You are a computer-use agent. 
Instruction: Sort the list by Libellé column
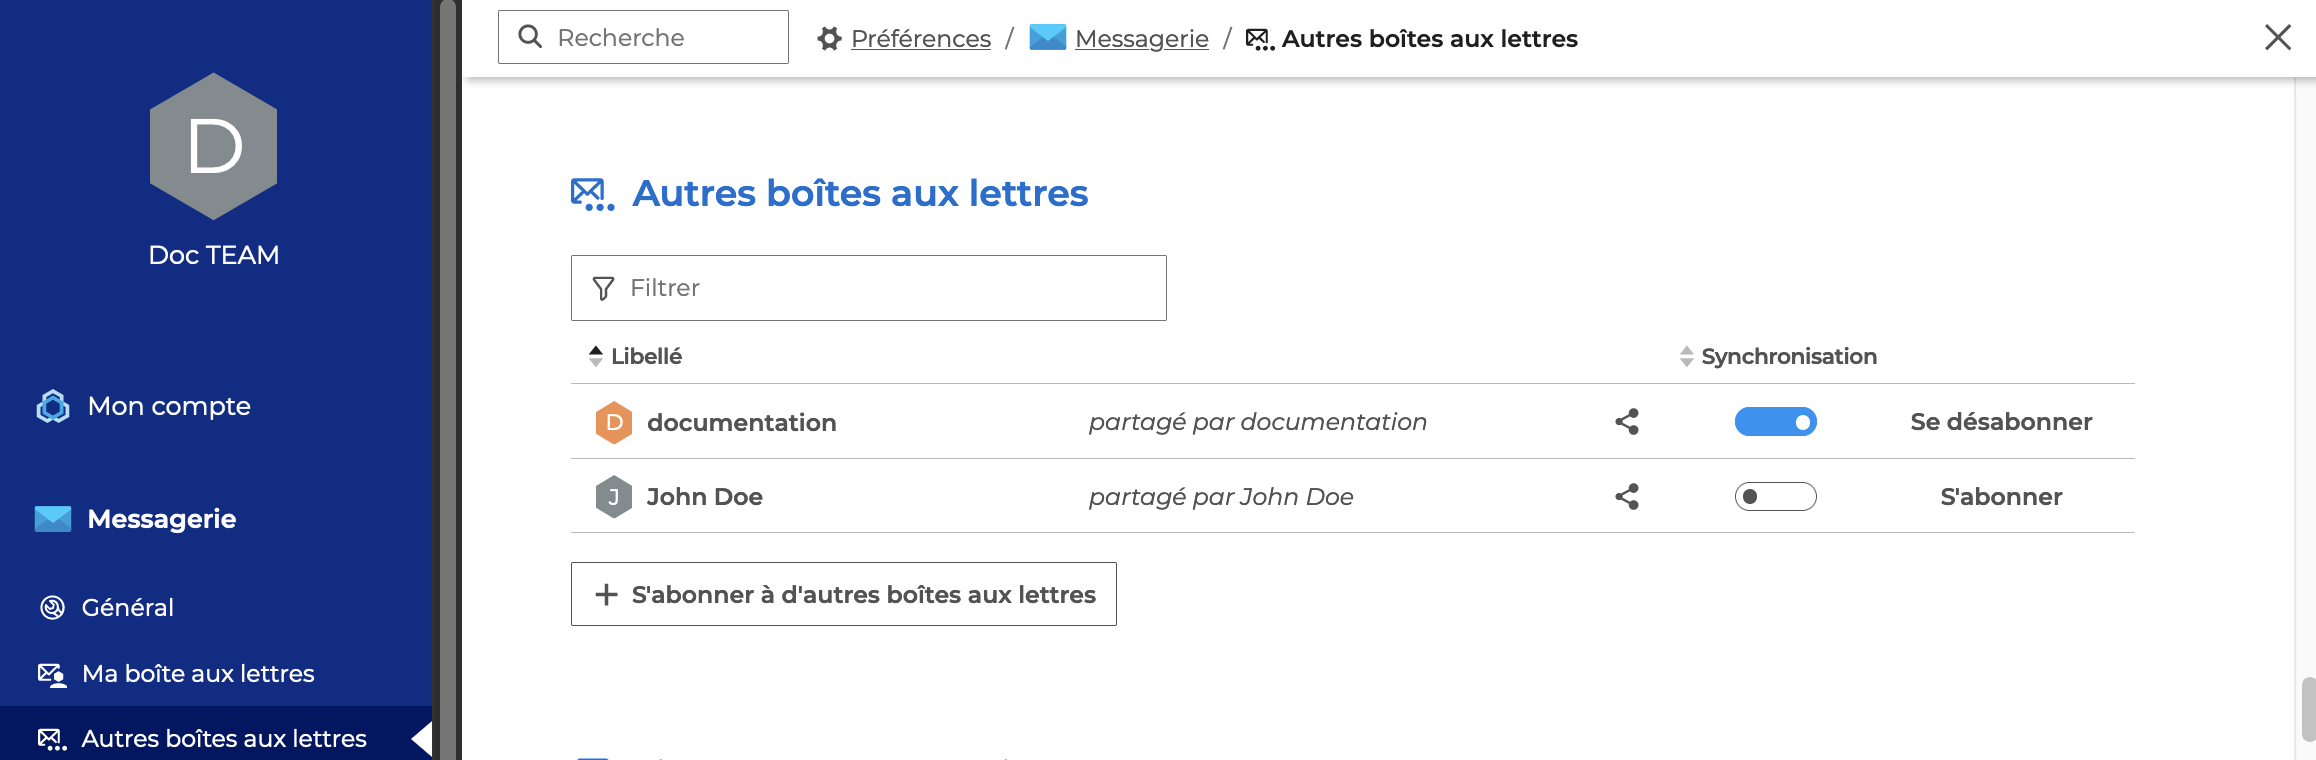pyautogui.click(x=645, y=357)
